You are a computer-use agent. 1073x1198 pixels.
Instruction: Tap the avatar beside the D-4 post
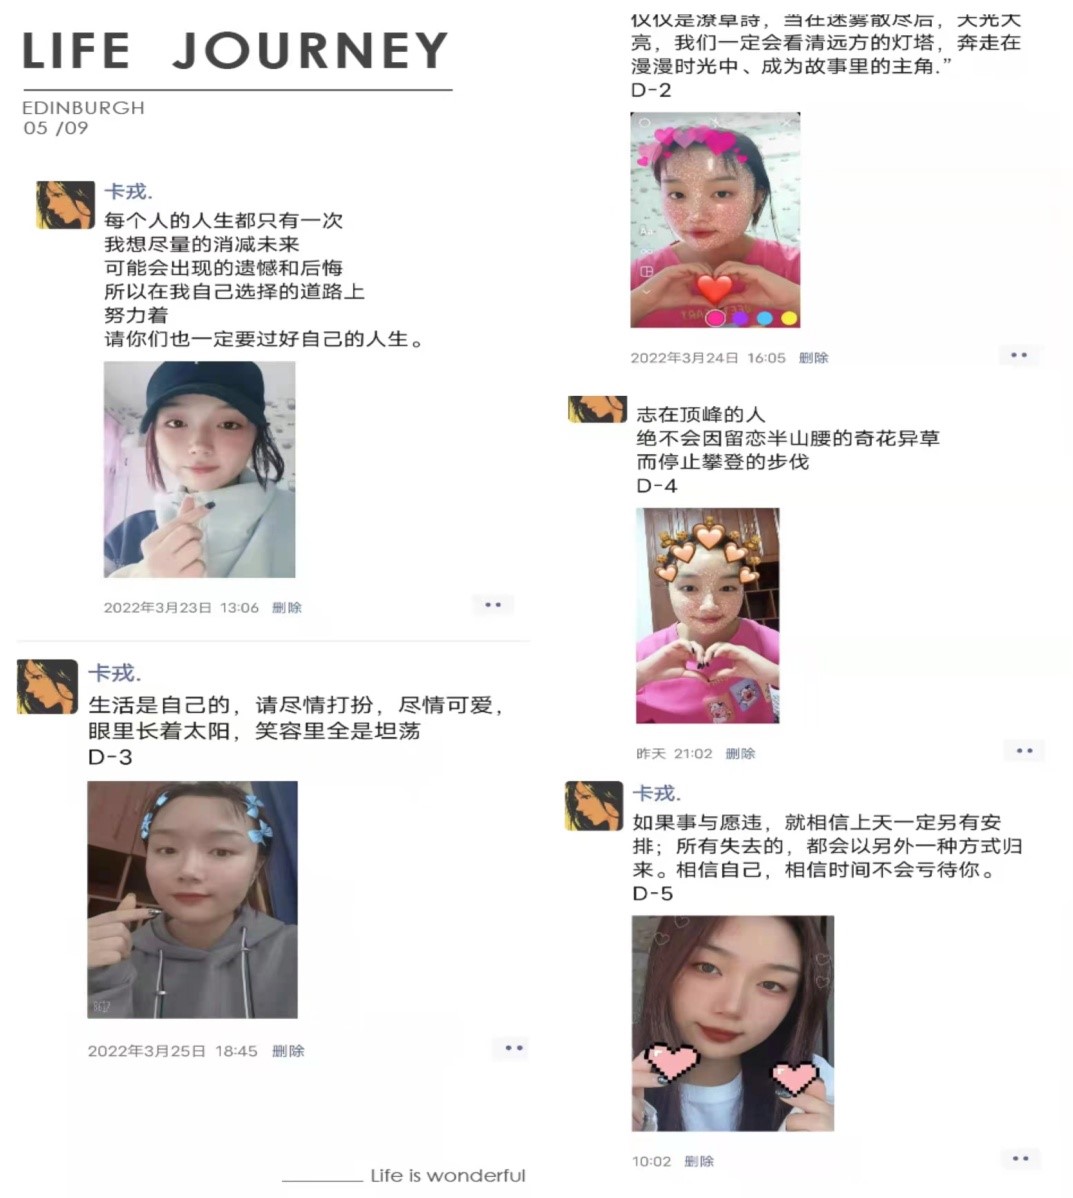click(597, 409)
